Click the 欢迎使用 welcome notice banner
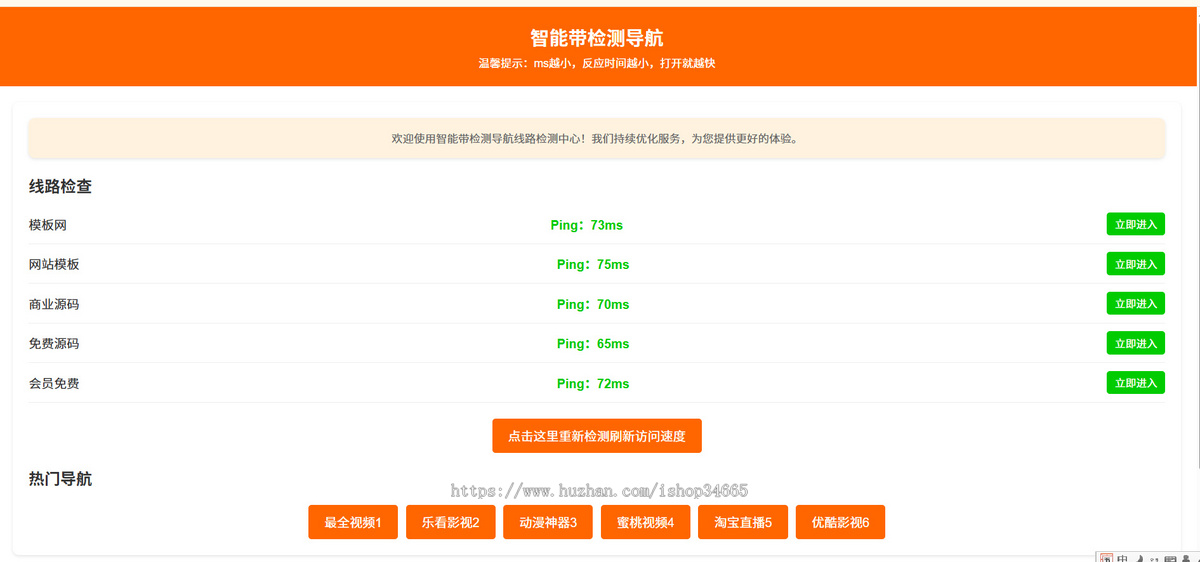1200x562 pixels. (597, 138)
